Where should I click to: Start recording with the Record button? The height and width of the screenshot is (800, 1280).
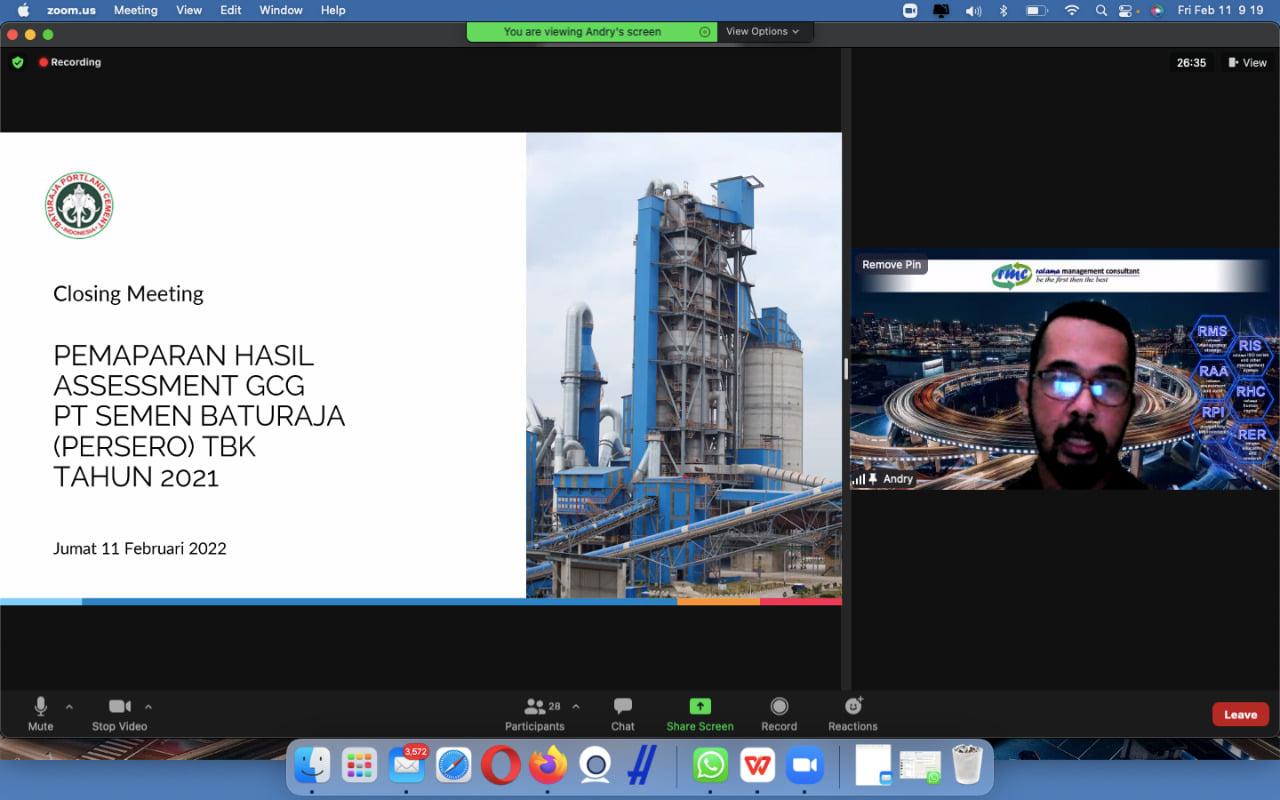pyautogui.click(x=779, y=713)
